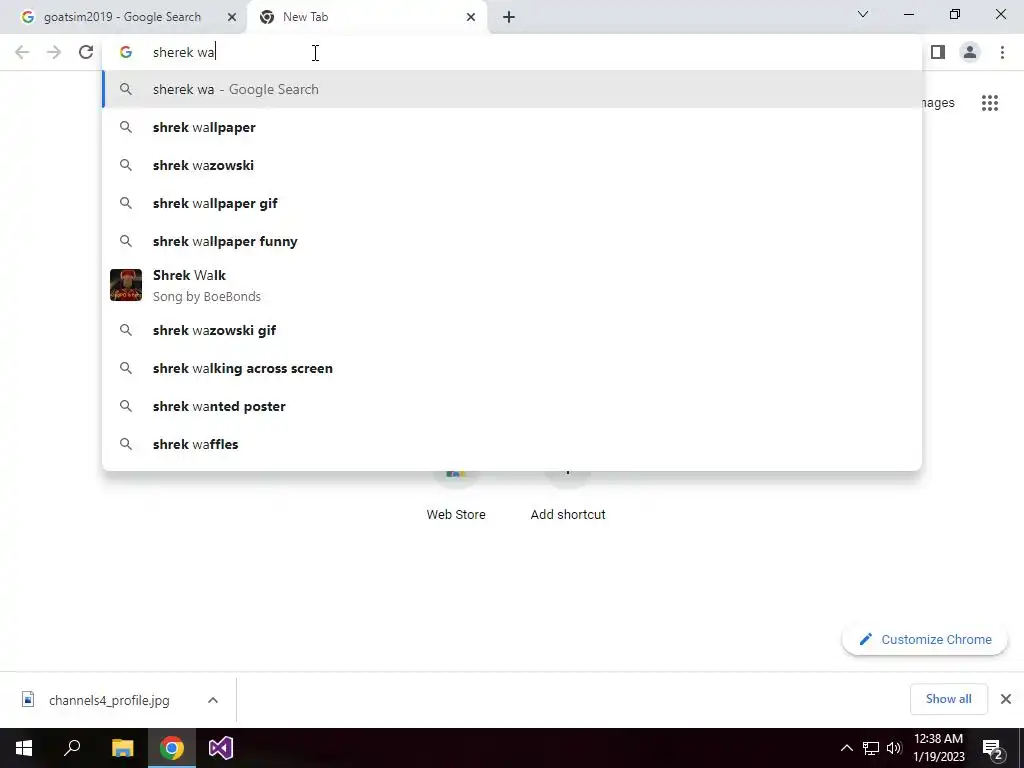Go back using the back arrow
Screen dimensions: 1024x768
(x=22, y=52)
